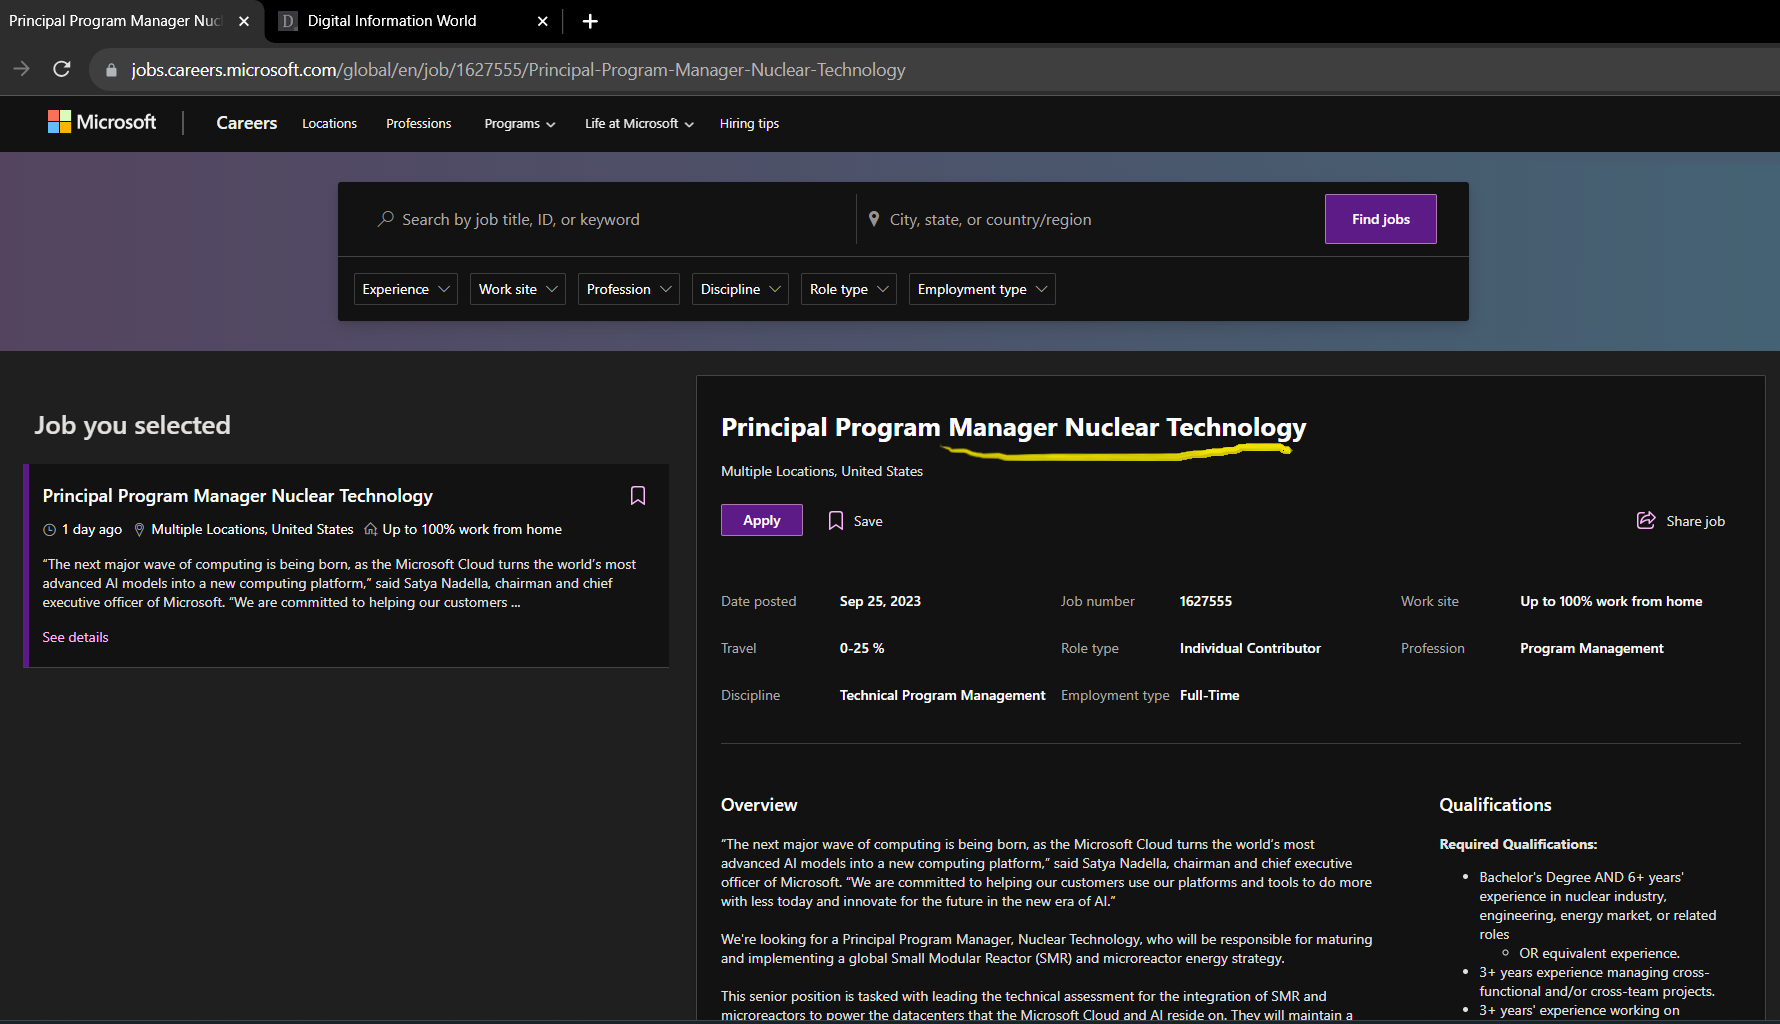
Task: Close the Digital Information World tab
Action: pyautogui.click(x=542, y=21)
